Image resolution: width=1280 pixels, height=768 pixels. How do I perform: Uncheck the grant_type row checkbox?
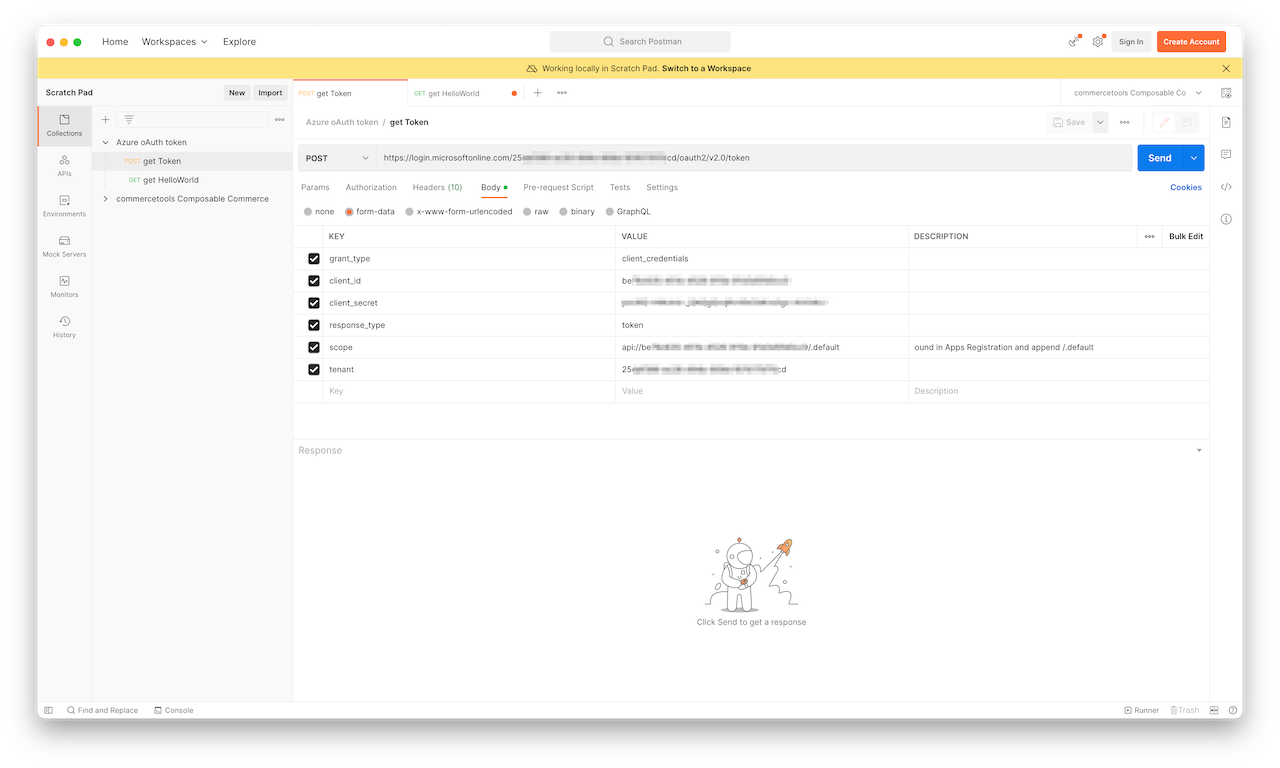click(314, 259)
